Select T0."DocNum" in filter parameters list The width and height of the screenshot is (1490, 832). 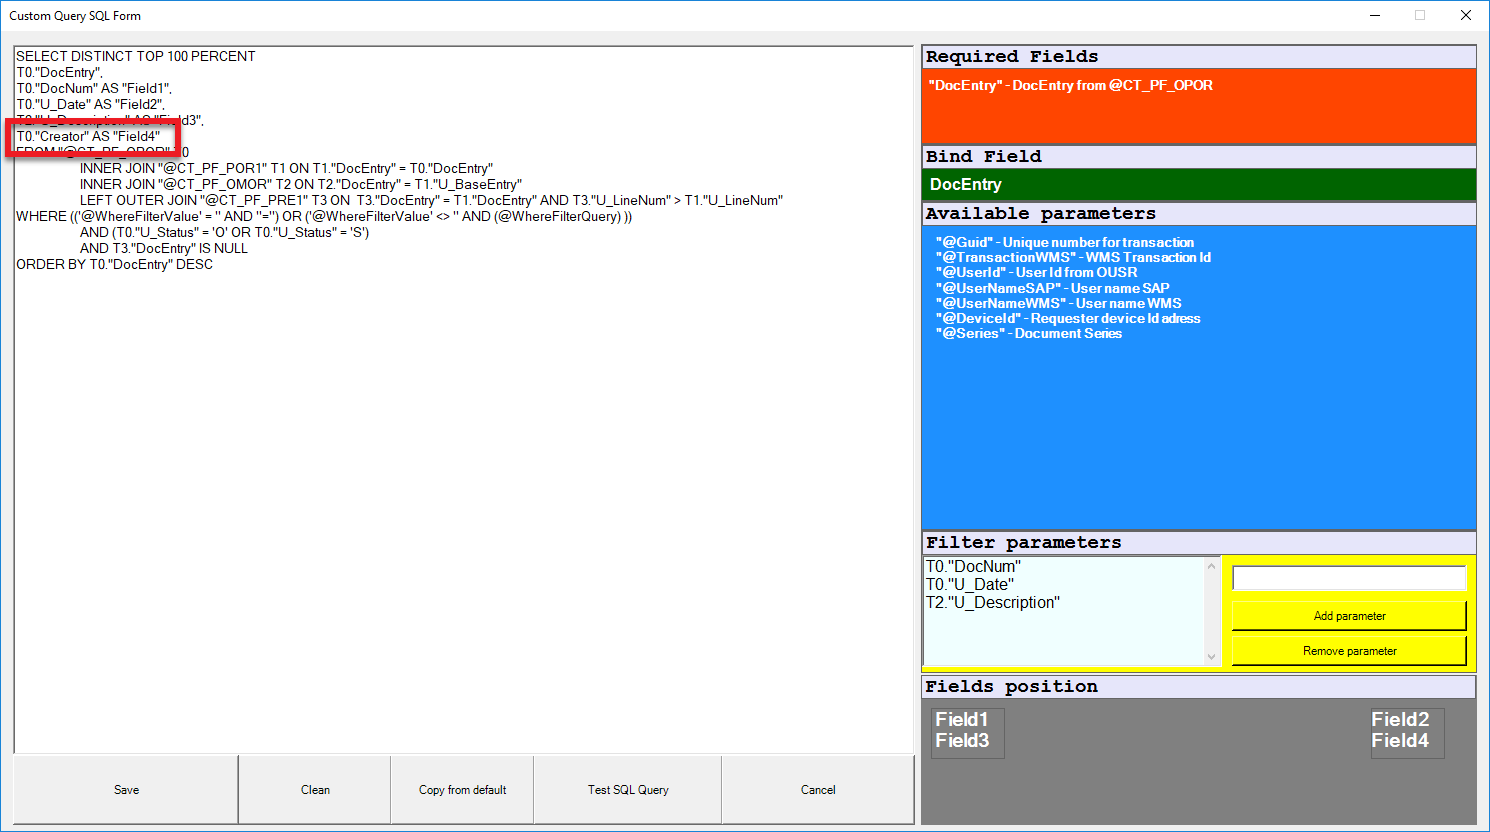tap(973, 567)
